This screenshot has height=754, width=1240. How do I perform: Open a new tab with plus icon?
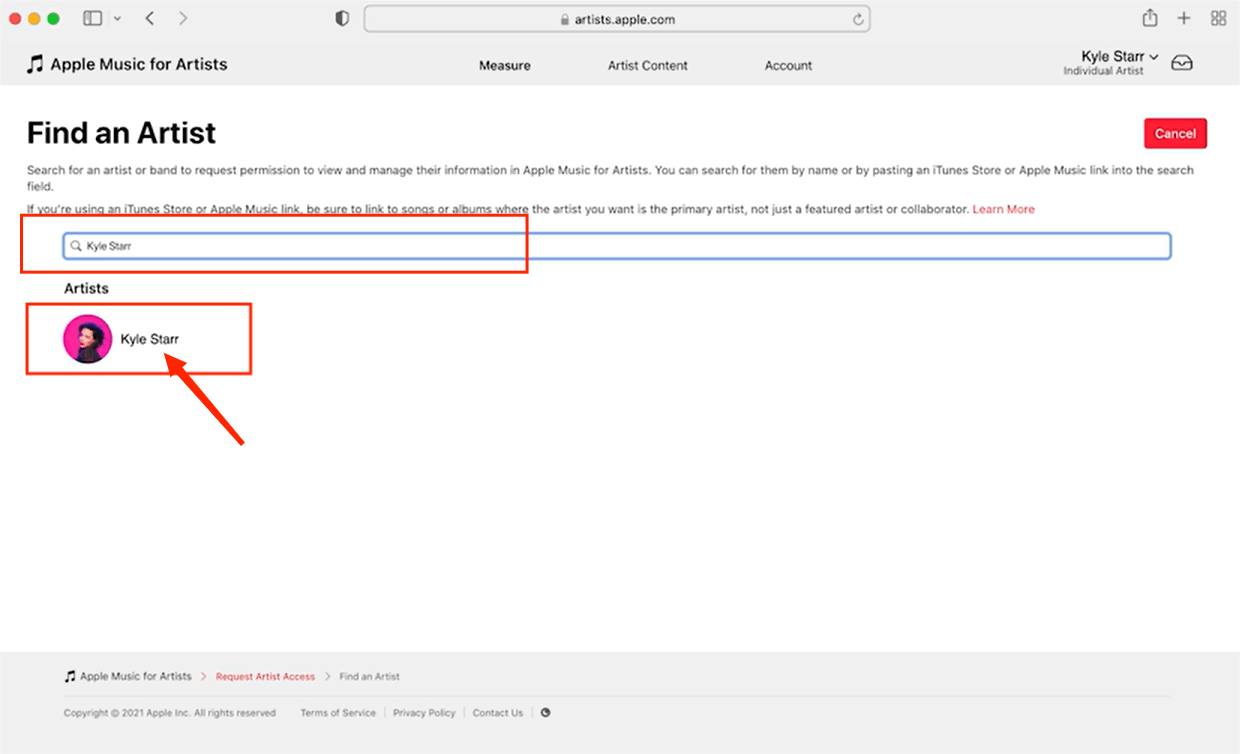click(1184, 18)
